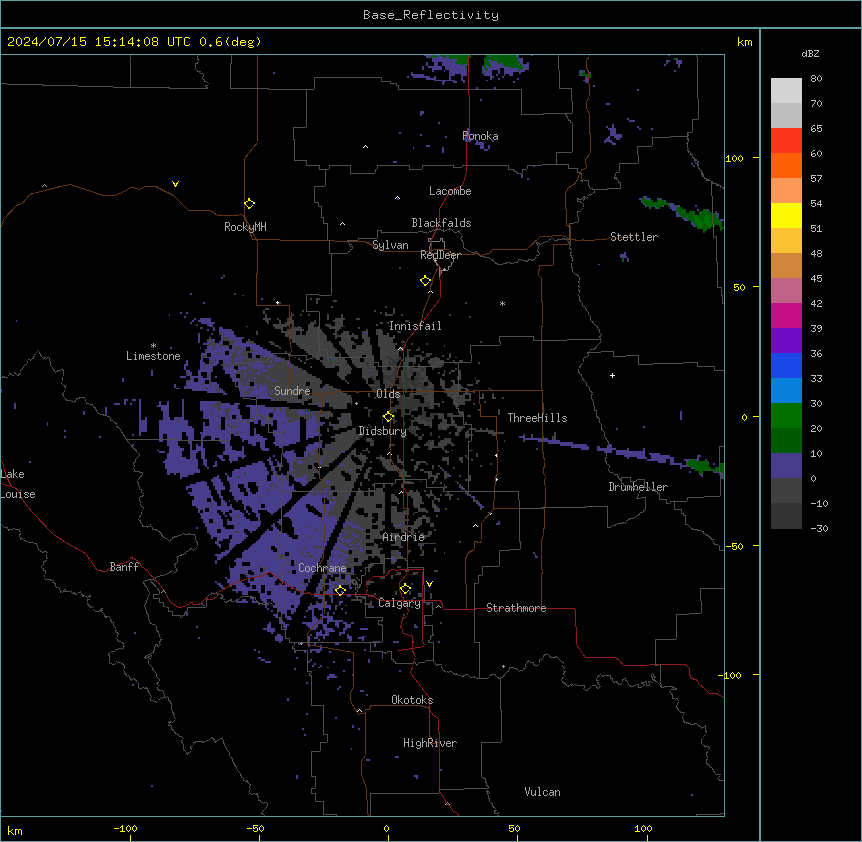Click the yellow V marker east of Calgary

click(429, 584)
